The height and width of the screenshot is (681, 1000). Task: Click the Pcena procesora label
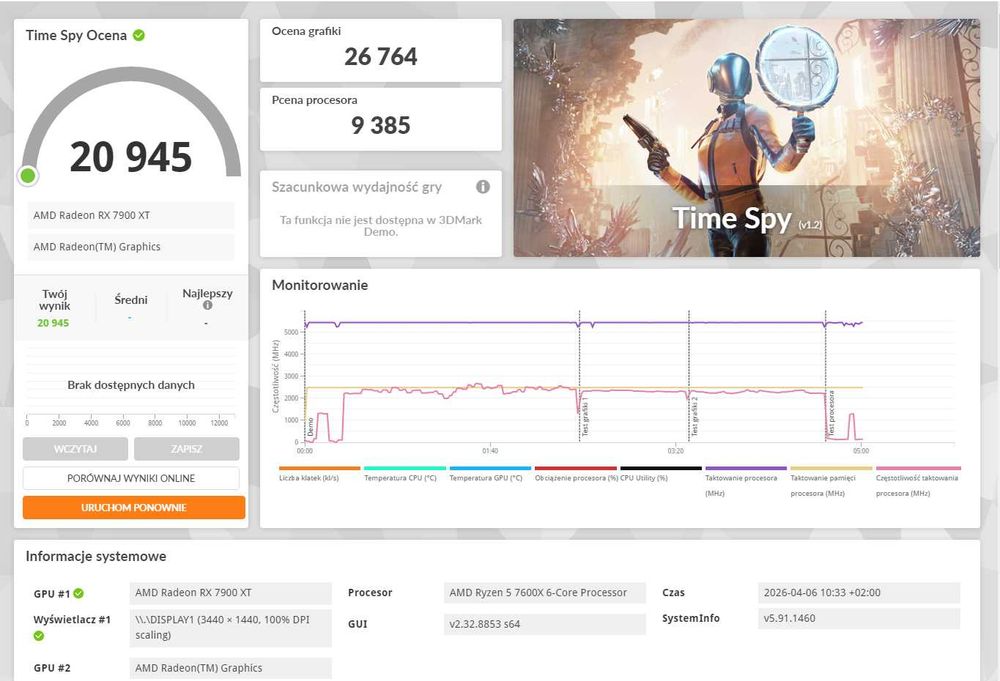(314, 100)
